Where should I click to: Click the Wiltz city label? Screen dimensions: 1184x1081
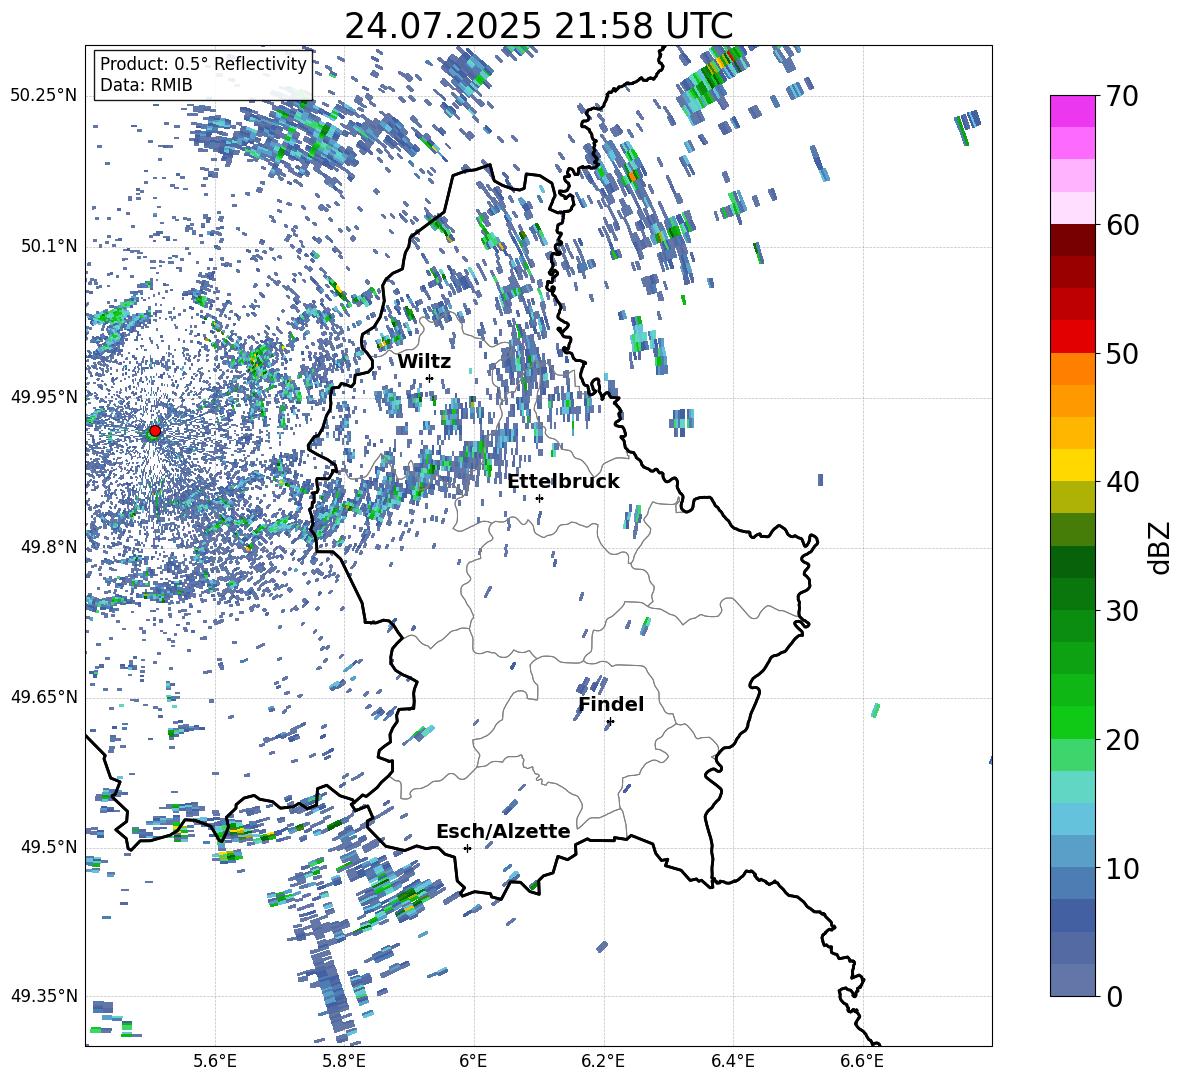pyautogui.click(x=424, y=361)
